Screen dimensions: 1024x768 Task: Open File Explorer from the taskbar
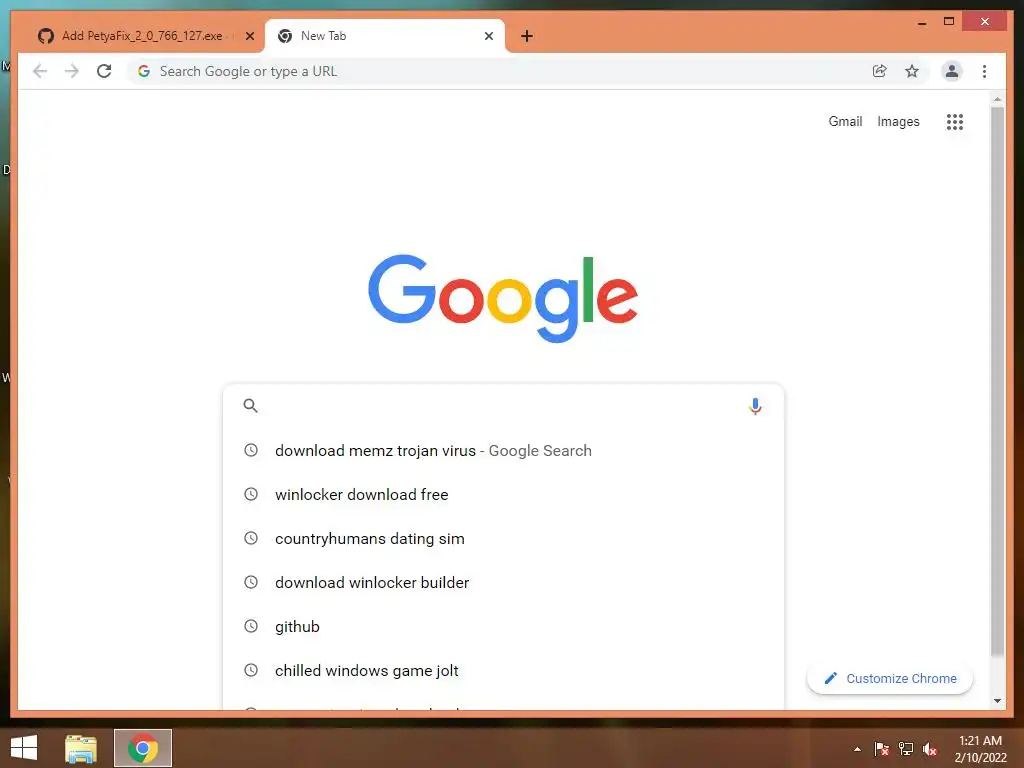coord(81,748)
